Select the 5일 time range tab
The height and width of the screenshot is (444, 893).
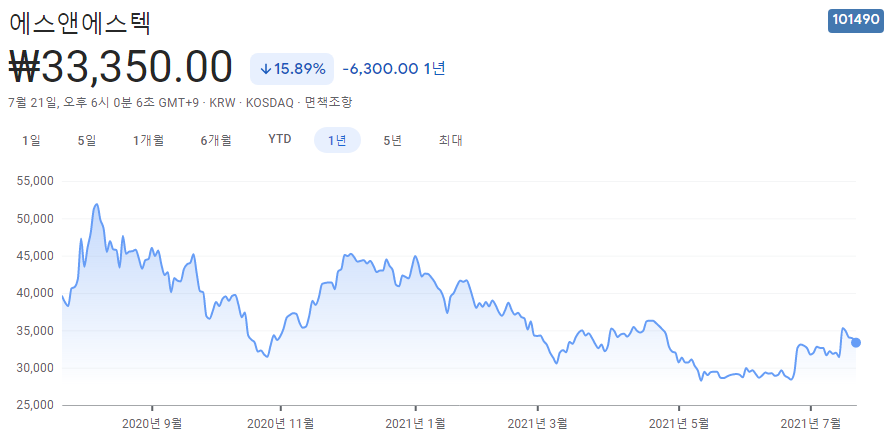point(87,140)
